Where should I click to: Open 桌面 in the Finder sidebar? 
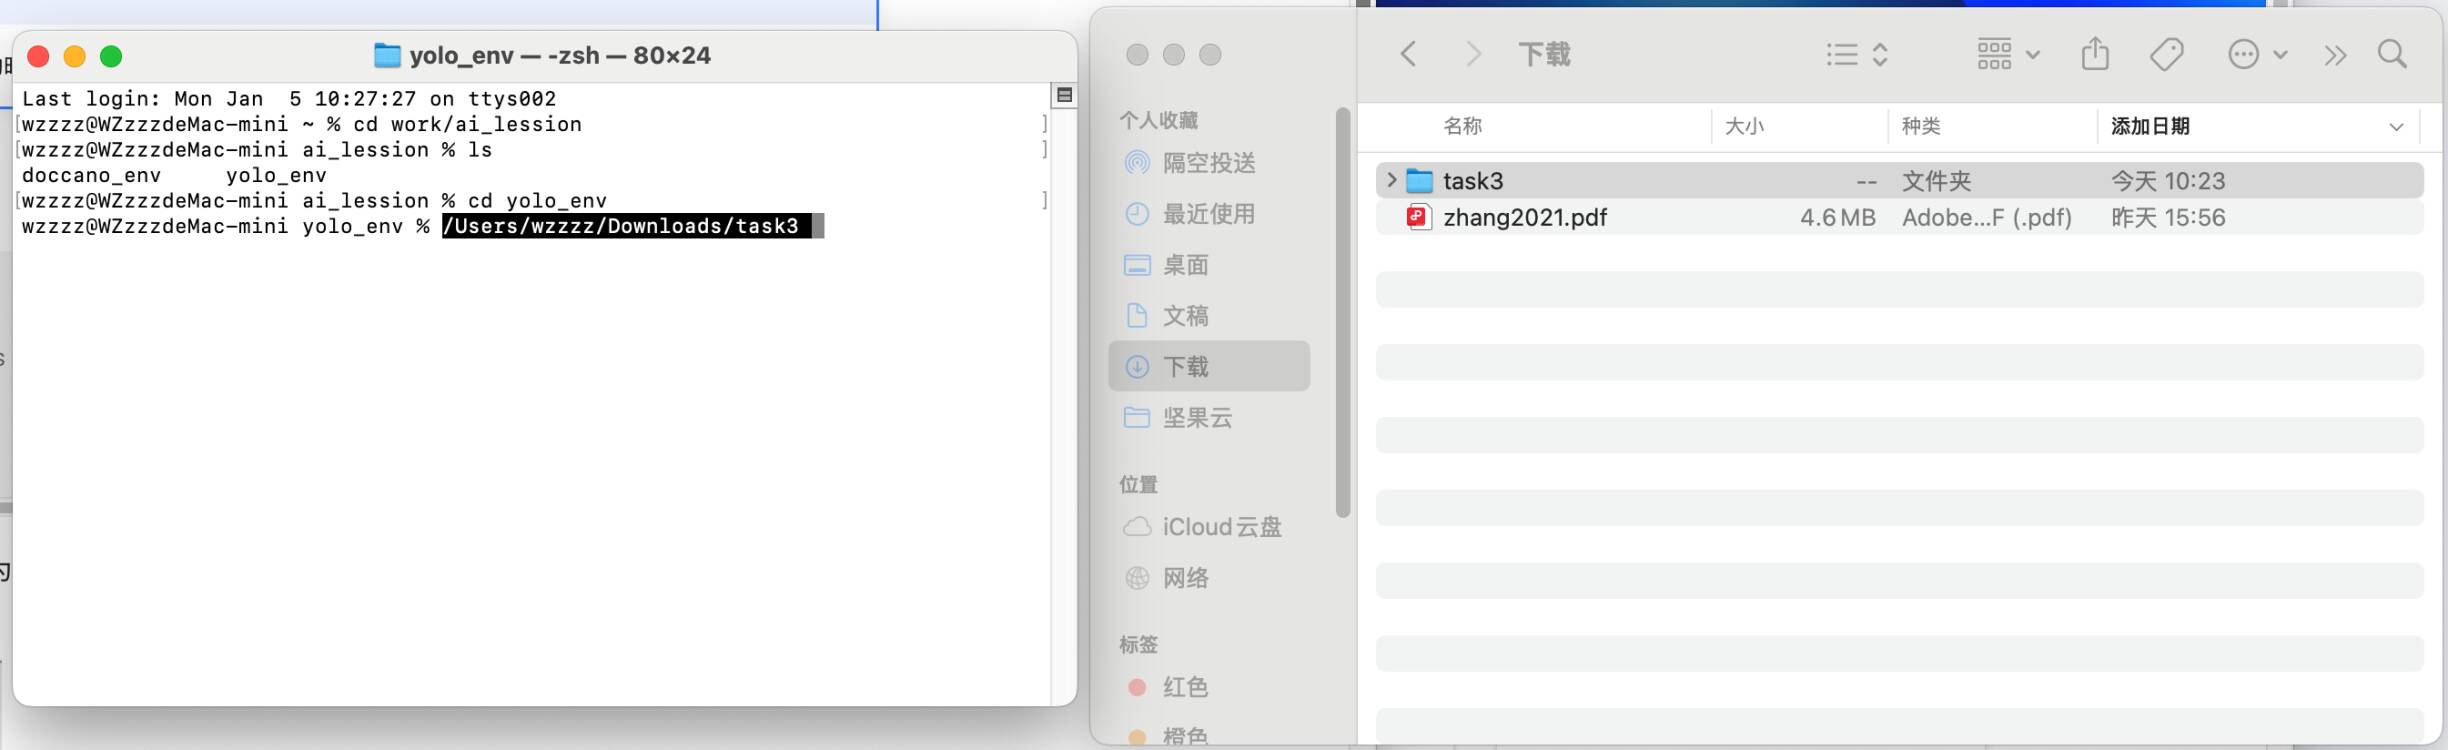click(x=1185, y=265)
